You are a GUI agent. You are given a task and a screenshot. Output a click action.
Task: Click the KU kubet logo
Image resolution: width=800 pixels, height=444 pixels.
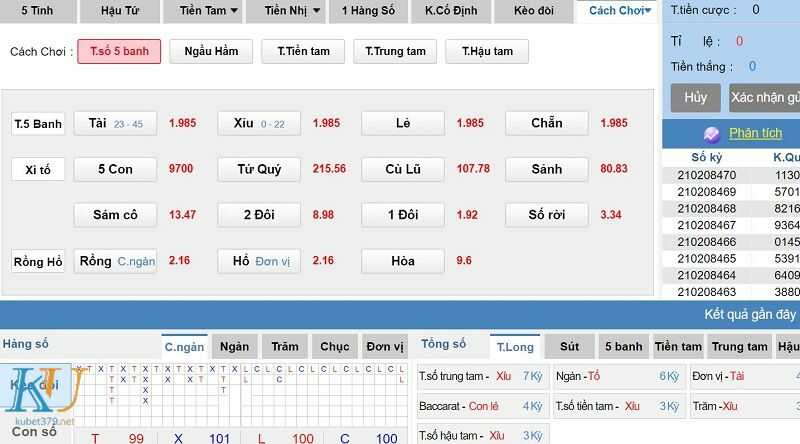[x=37, y=396]
